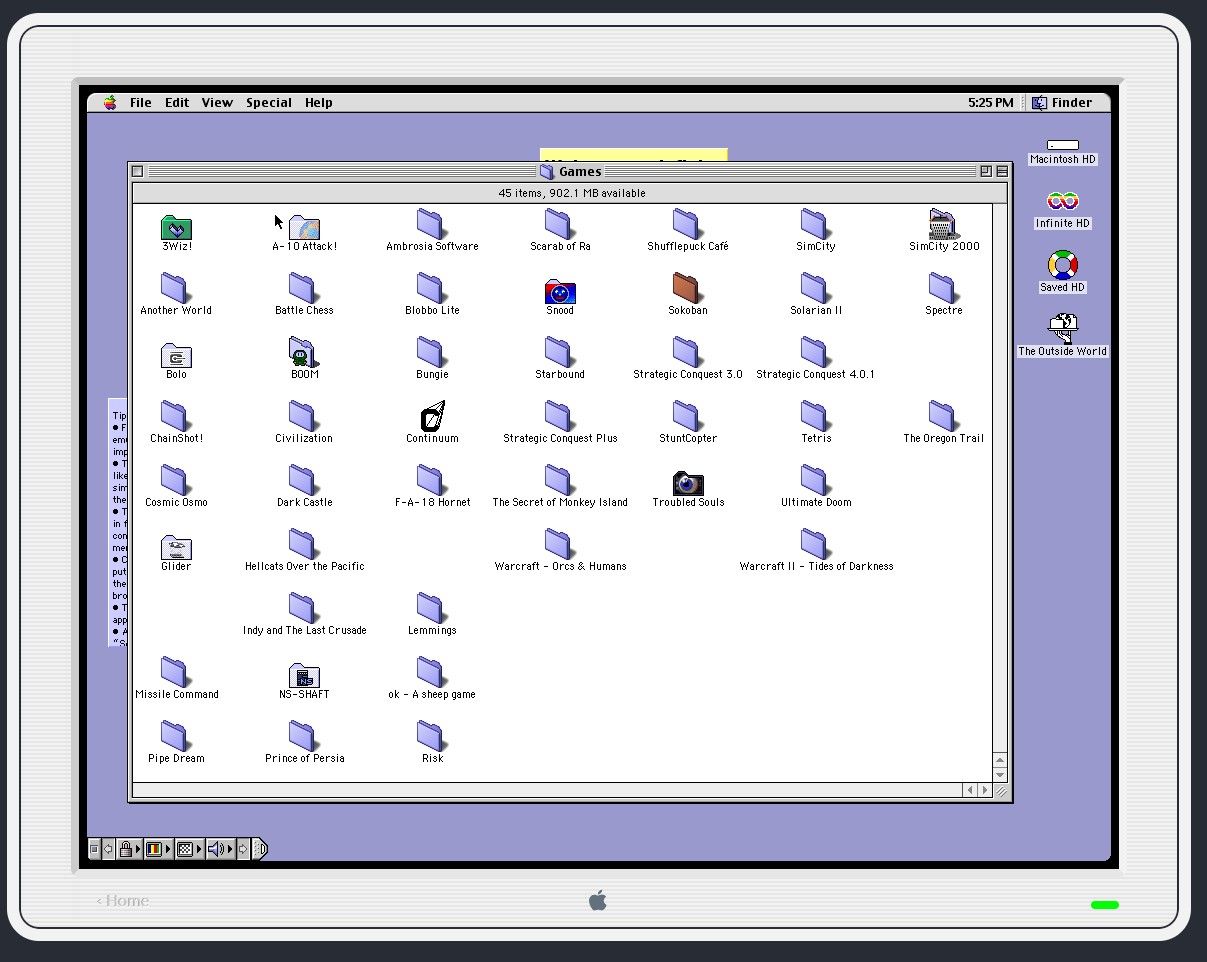Open the File menu
Screen dimensions: 1207x962
(141, 102)
